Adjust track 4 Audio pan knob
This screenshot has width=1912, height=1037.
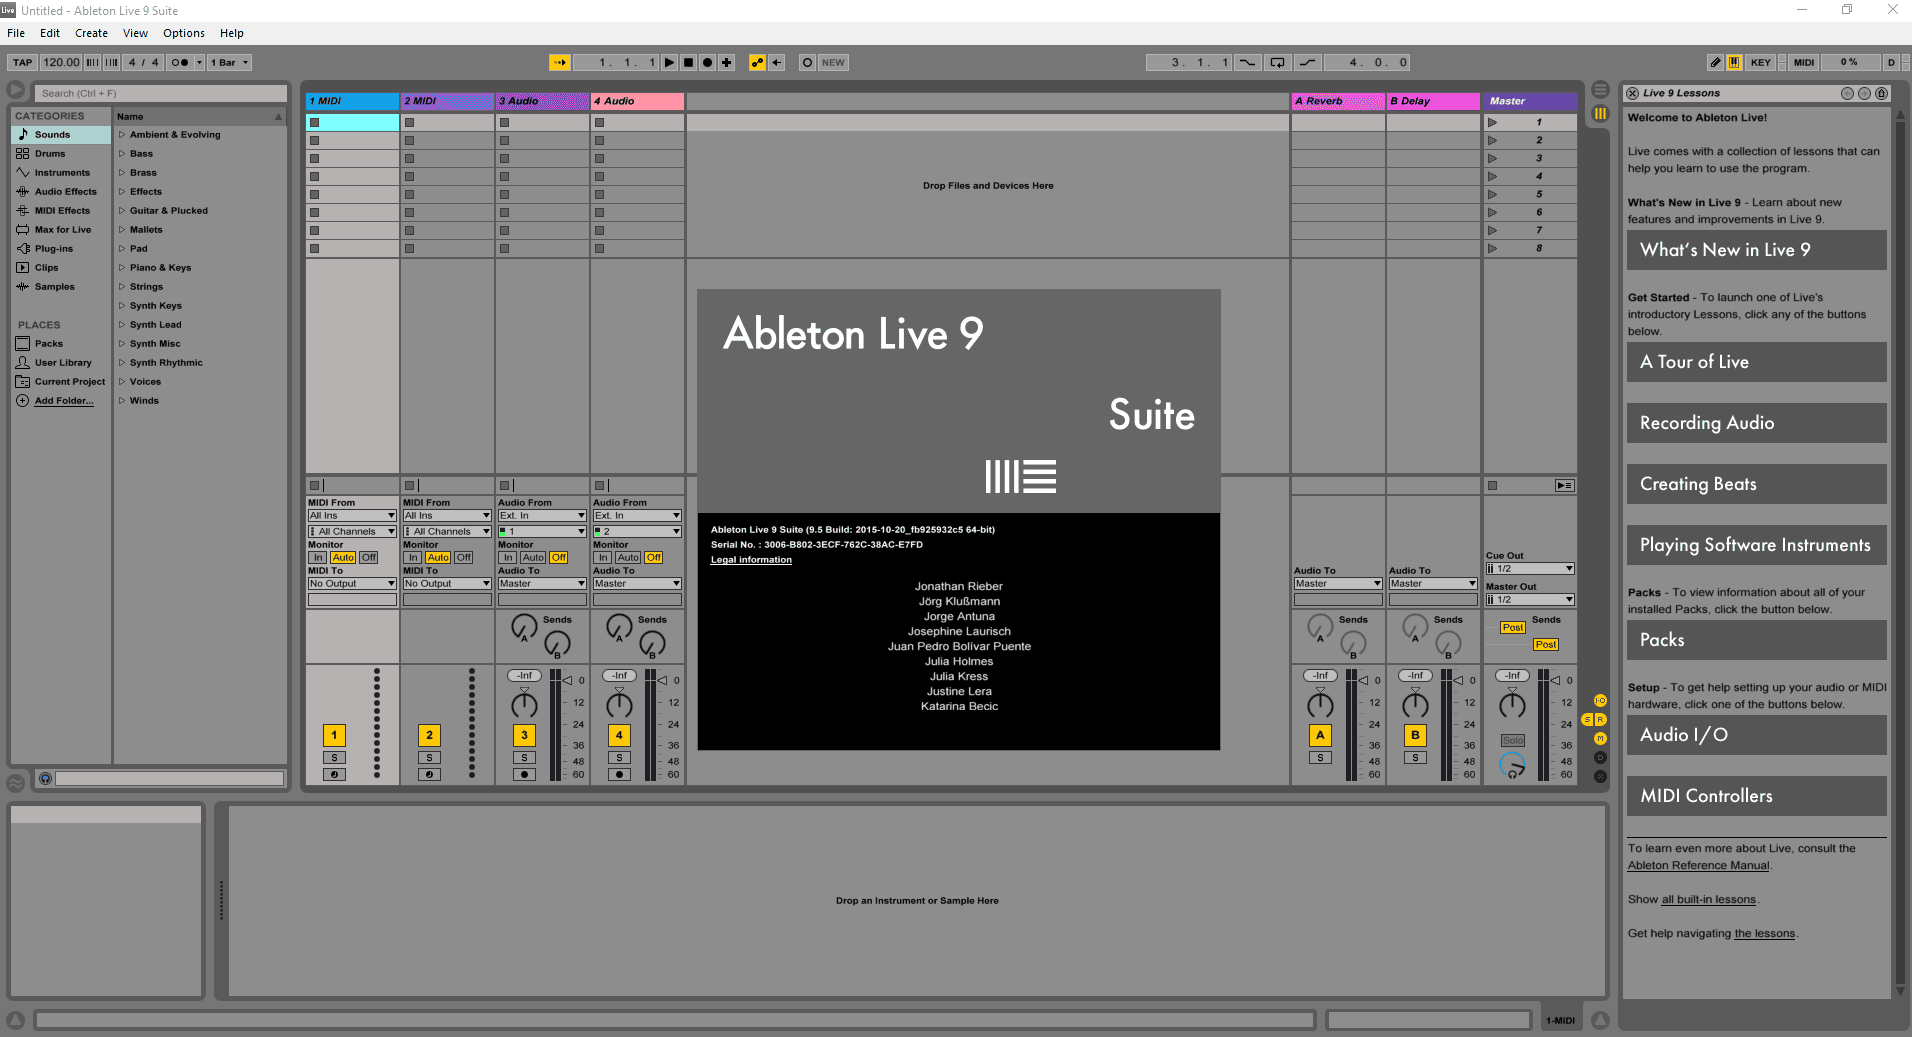pos(619,706)
